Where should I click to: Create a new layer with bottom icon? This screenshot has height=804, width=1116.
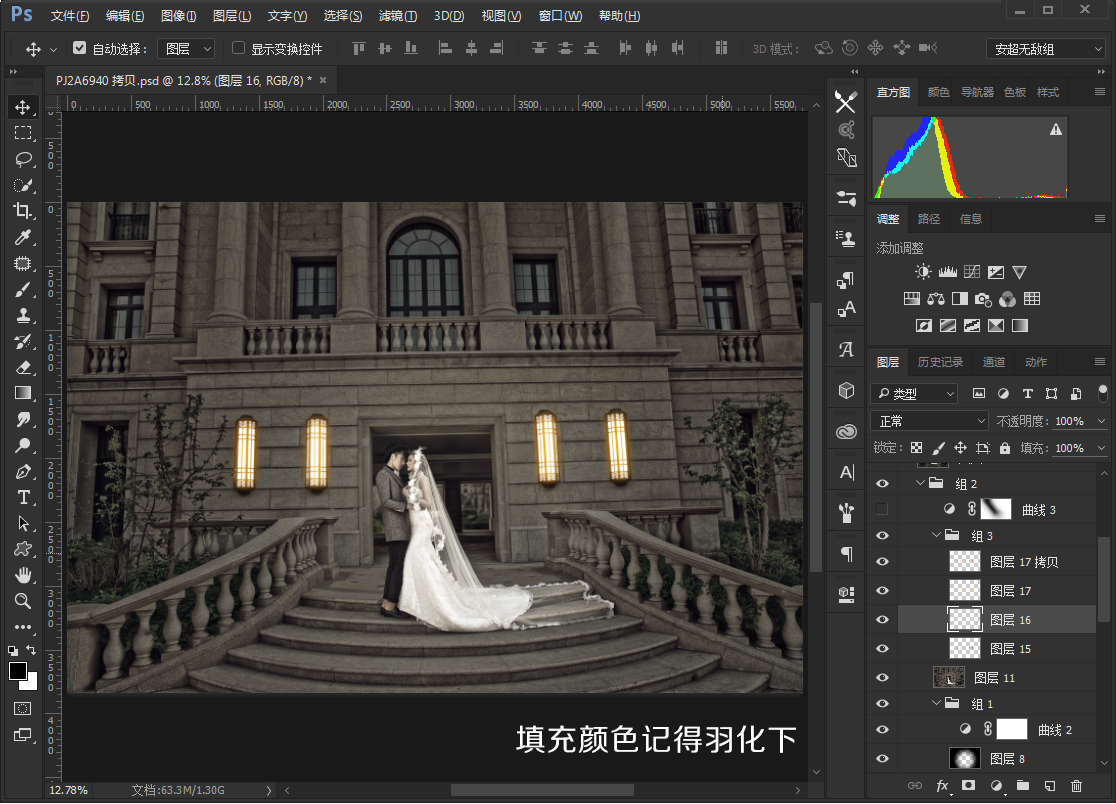(1050, 786)
